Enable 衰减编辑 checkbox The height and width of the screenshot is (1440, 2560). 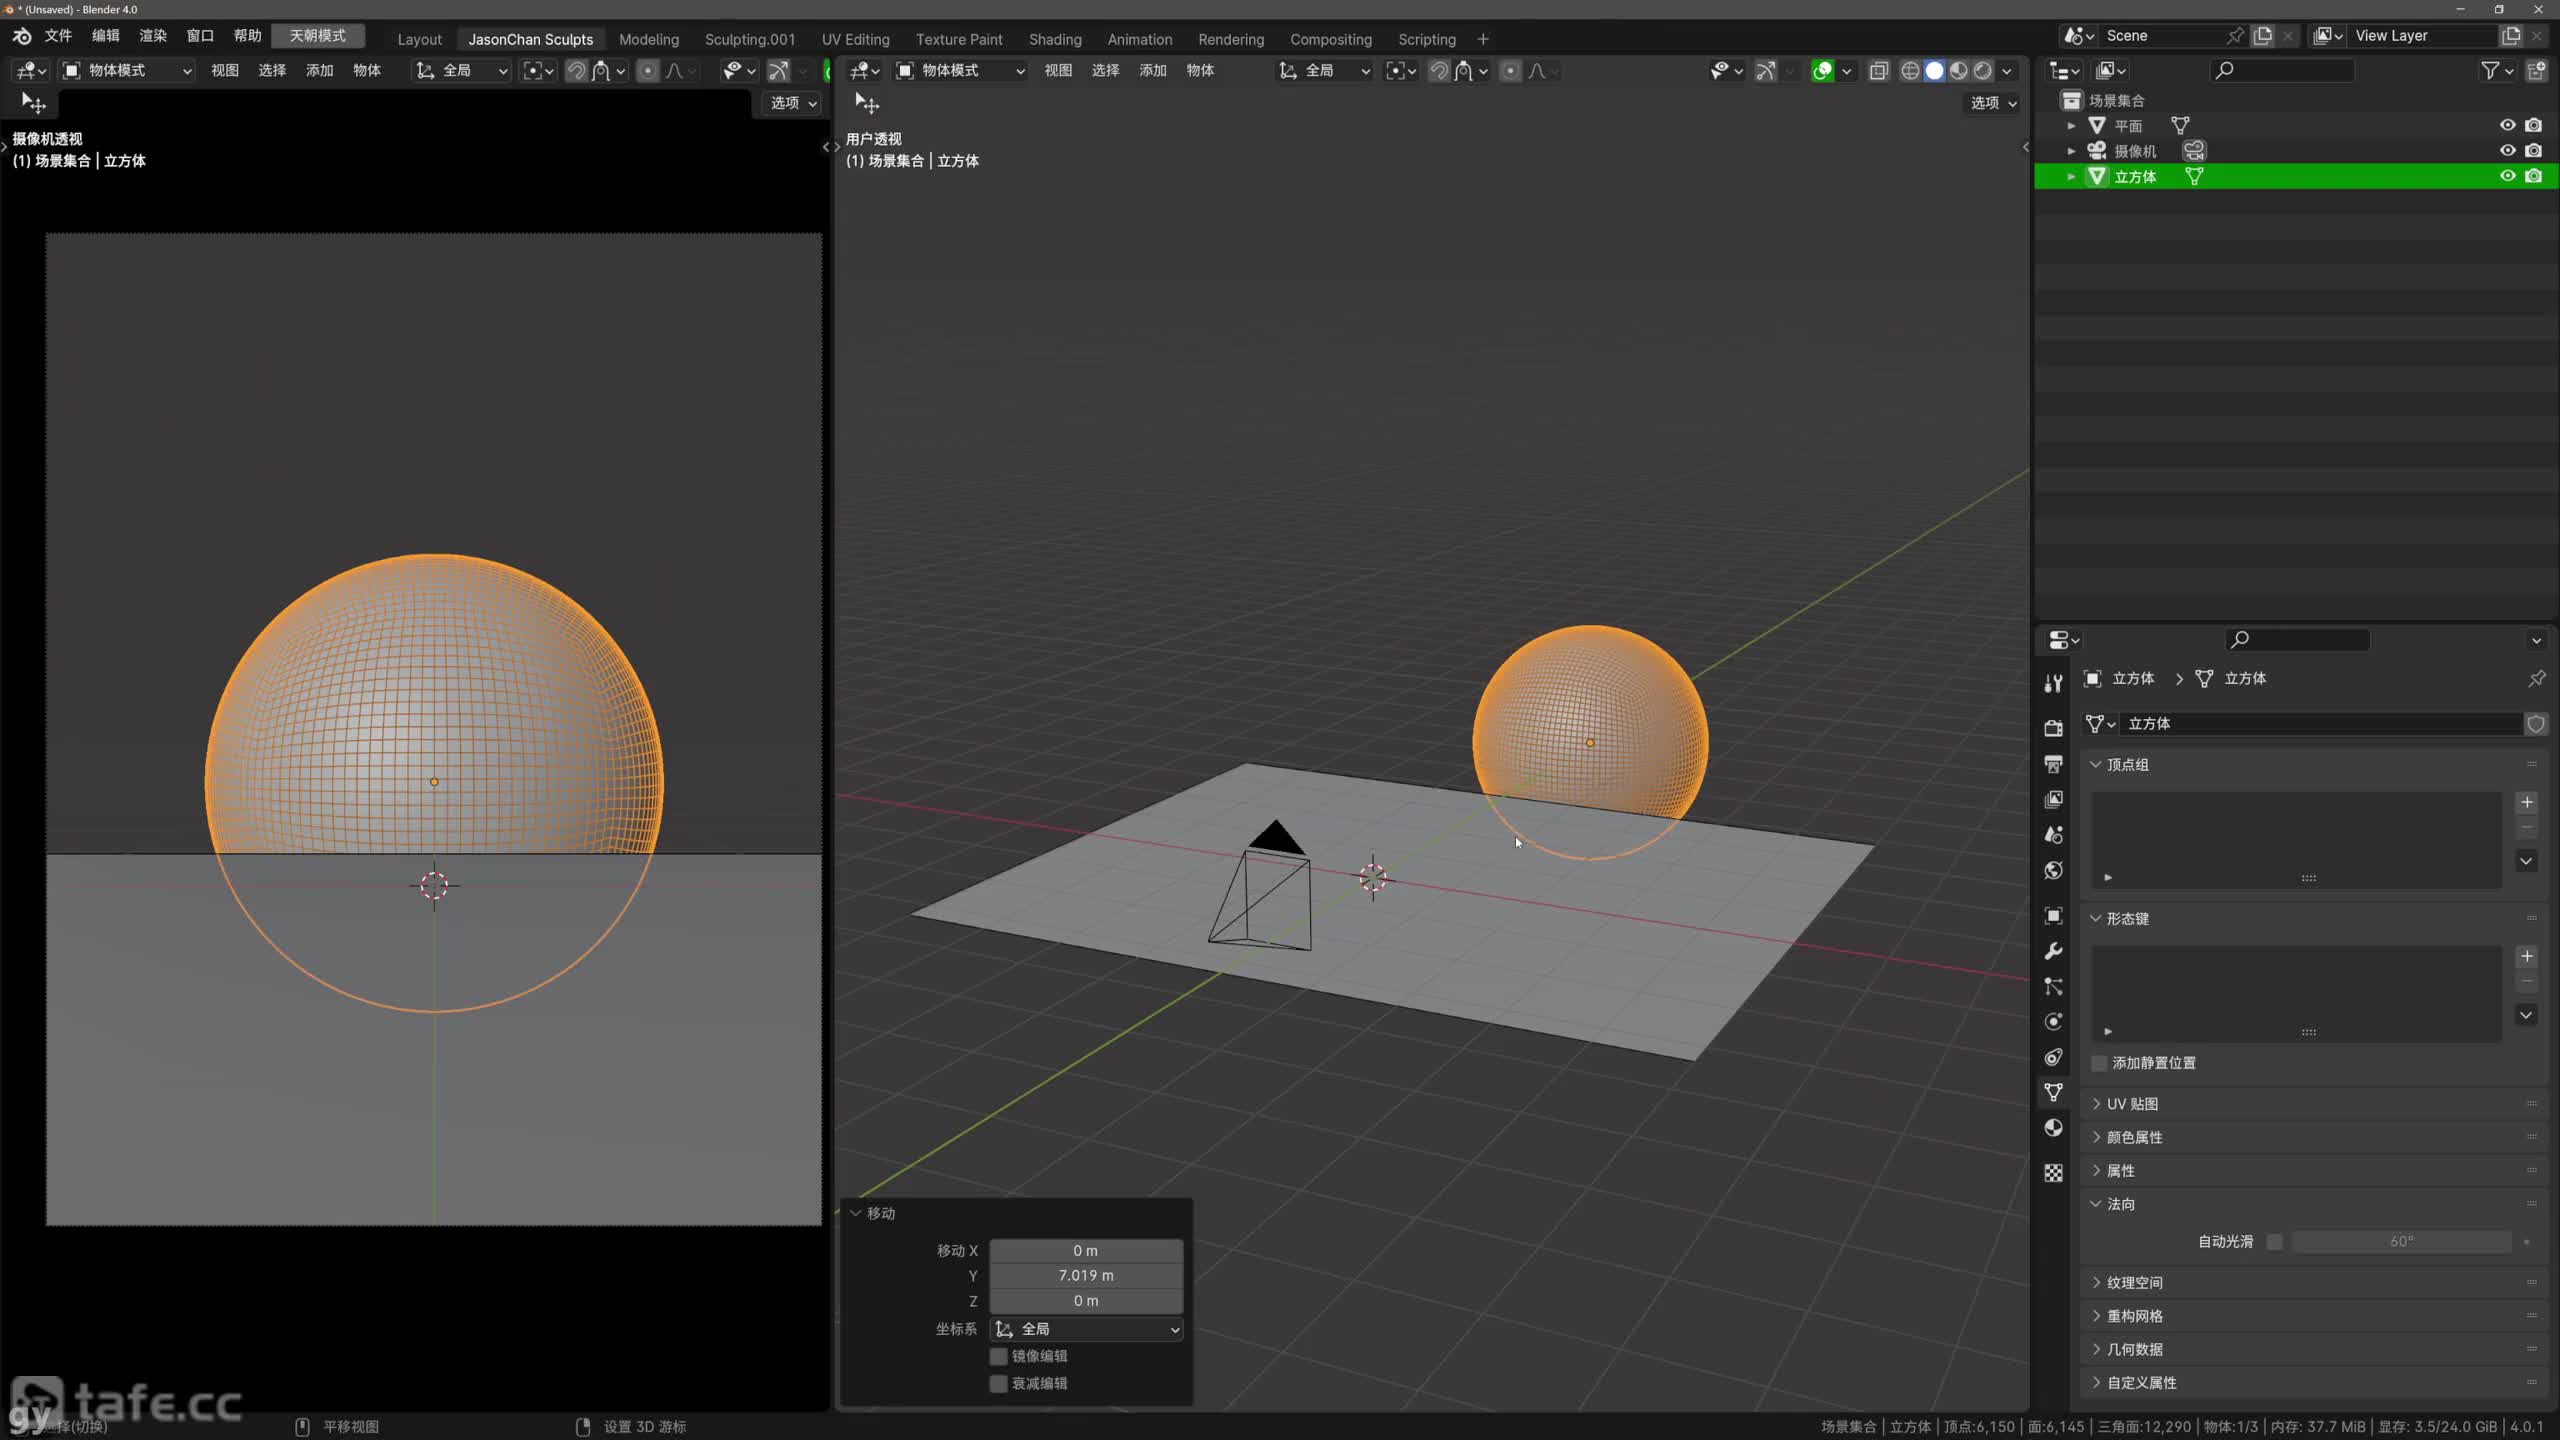click(998, 1384)
